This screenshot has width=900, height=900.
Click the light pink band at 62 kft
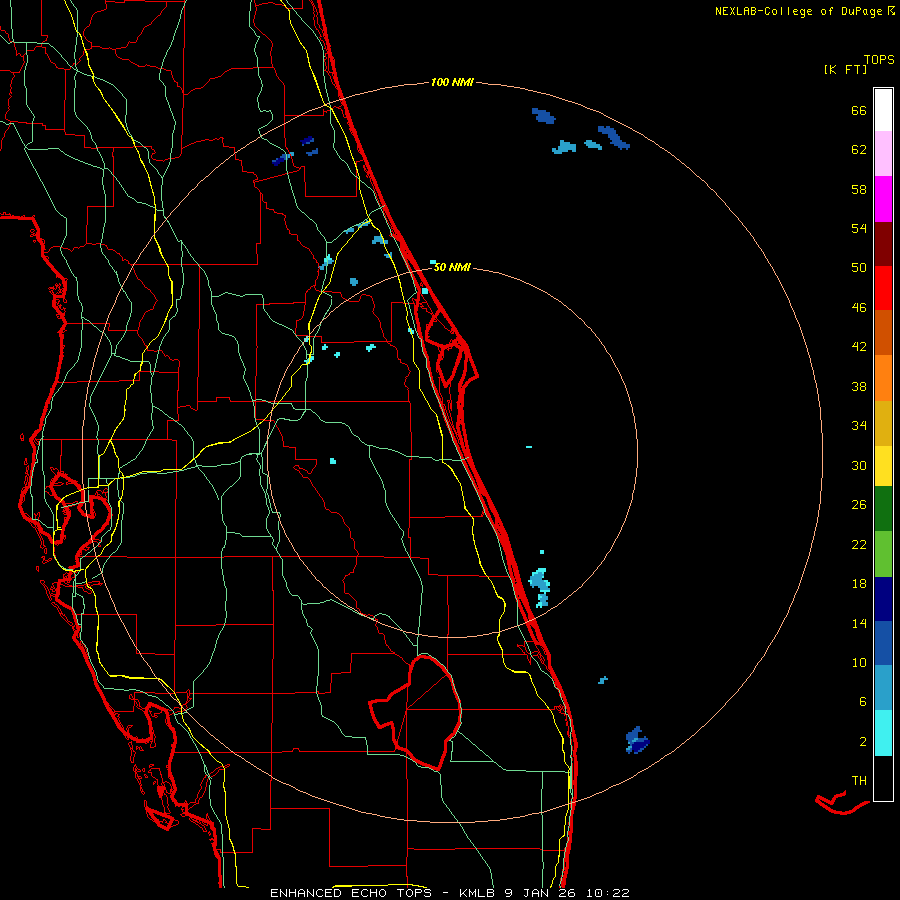pos(883,153)
